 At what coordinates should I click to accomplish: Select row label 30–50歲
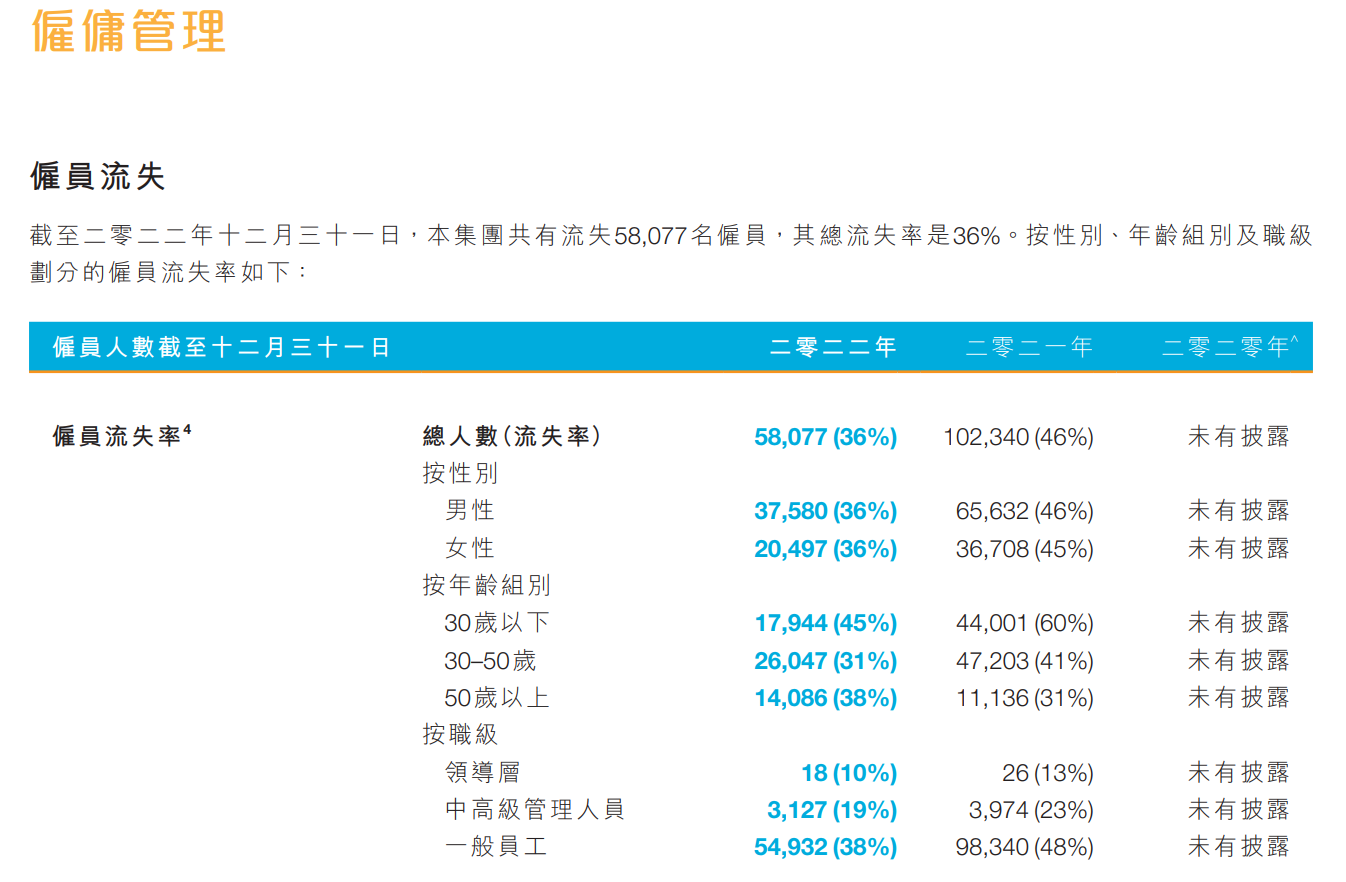tap(490, 661)
